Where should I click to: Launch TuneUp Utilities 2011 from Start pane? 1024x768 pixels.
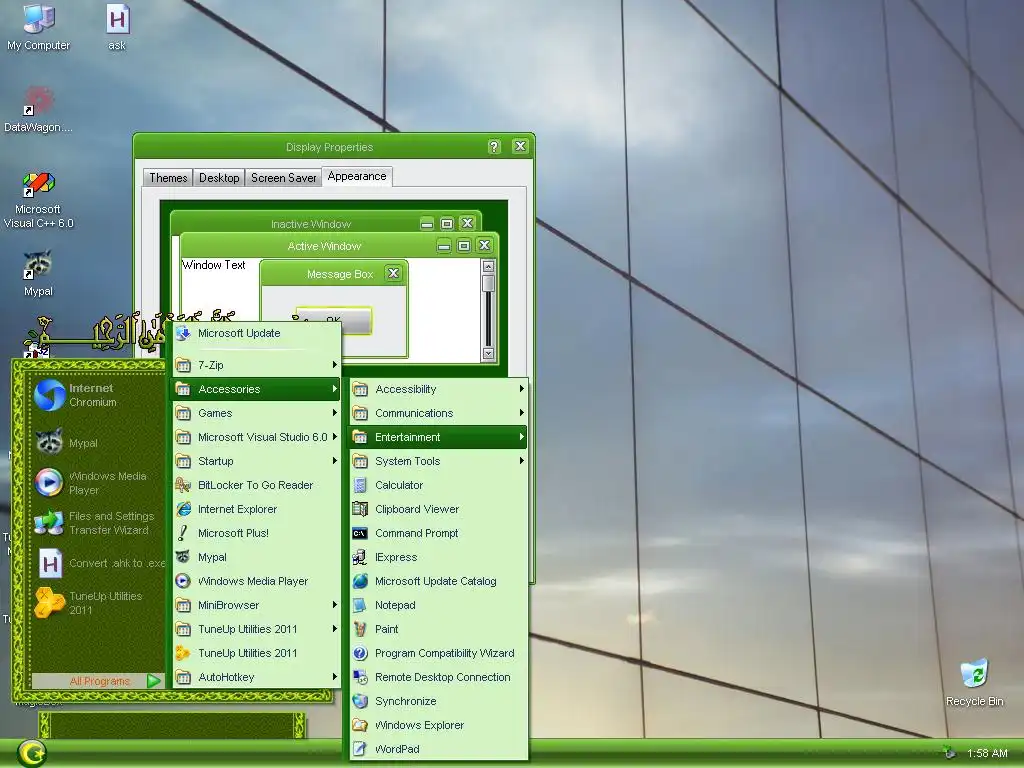tap(95, 603)
